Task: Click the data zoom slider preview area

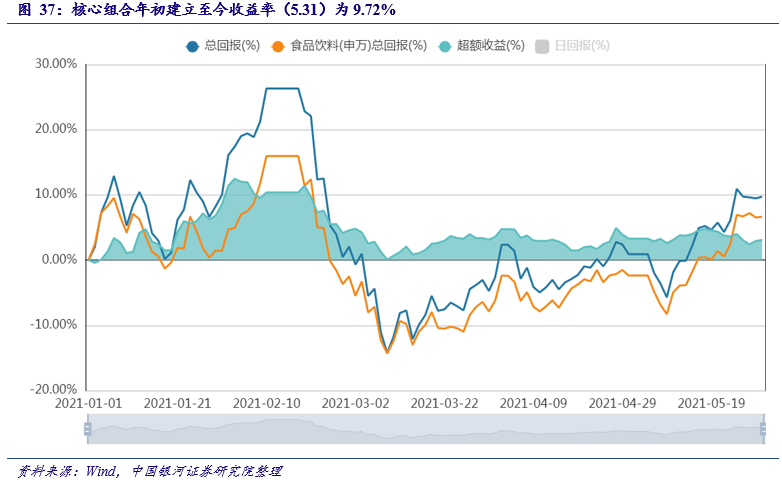Action: (x=425, y=429)
